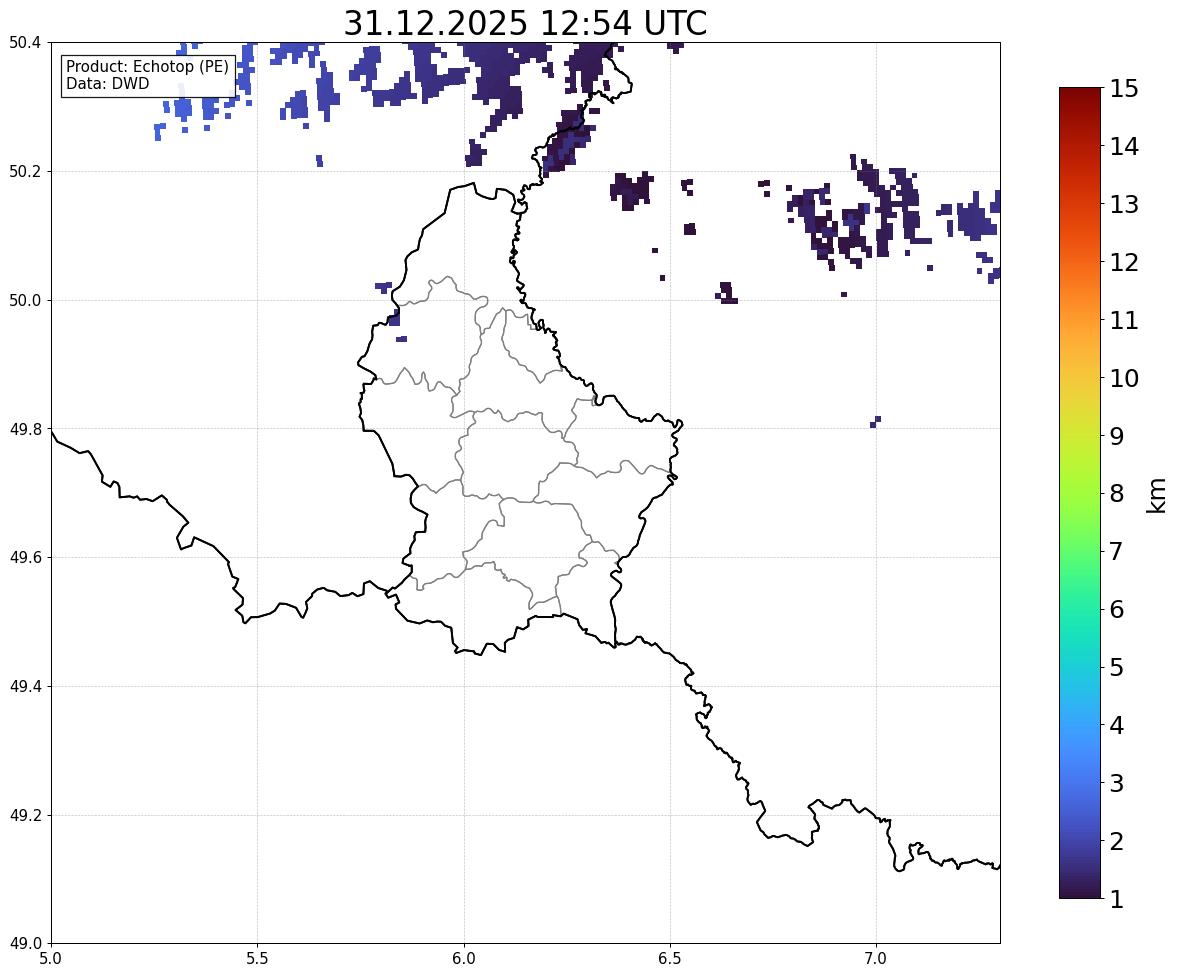Click colorbar tick label 11
This screenshot has width=1178, height=976.
click(1124, 320)
